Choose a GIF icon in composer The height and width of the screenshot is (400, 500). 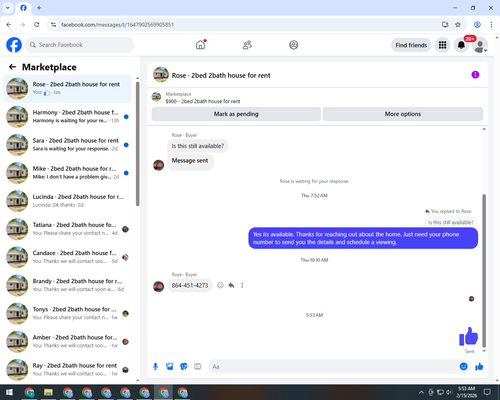tap(198, 367)
